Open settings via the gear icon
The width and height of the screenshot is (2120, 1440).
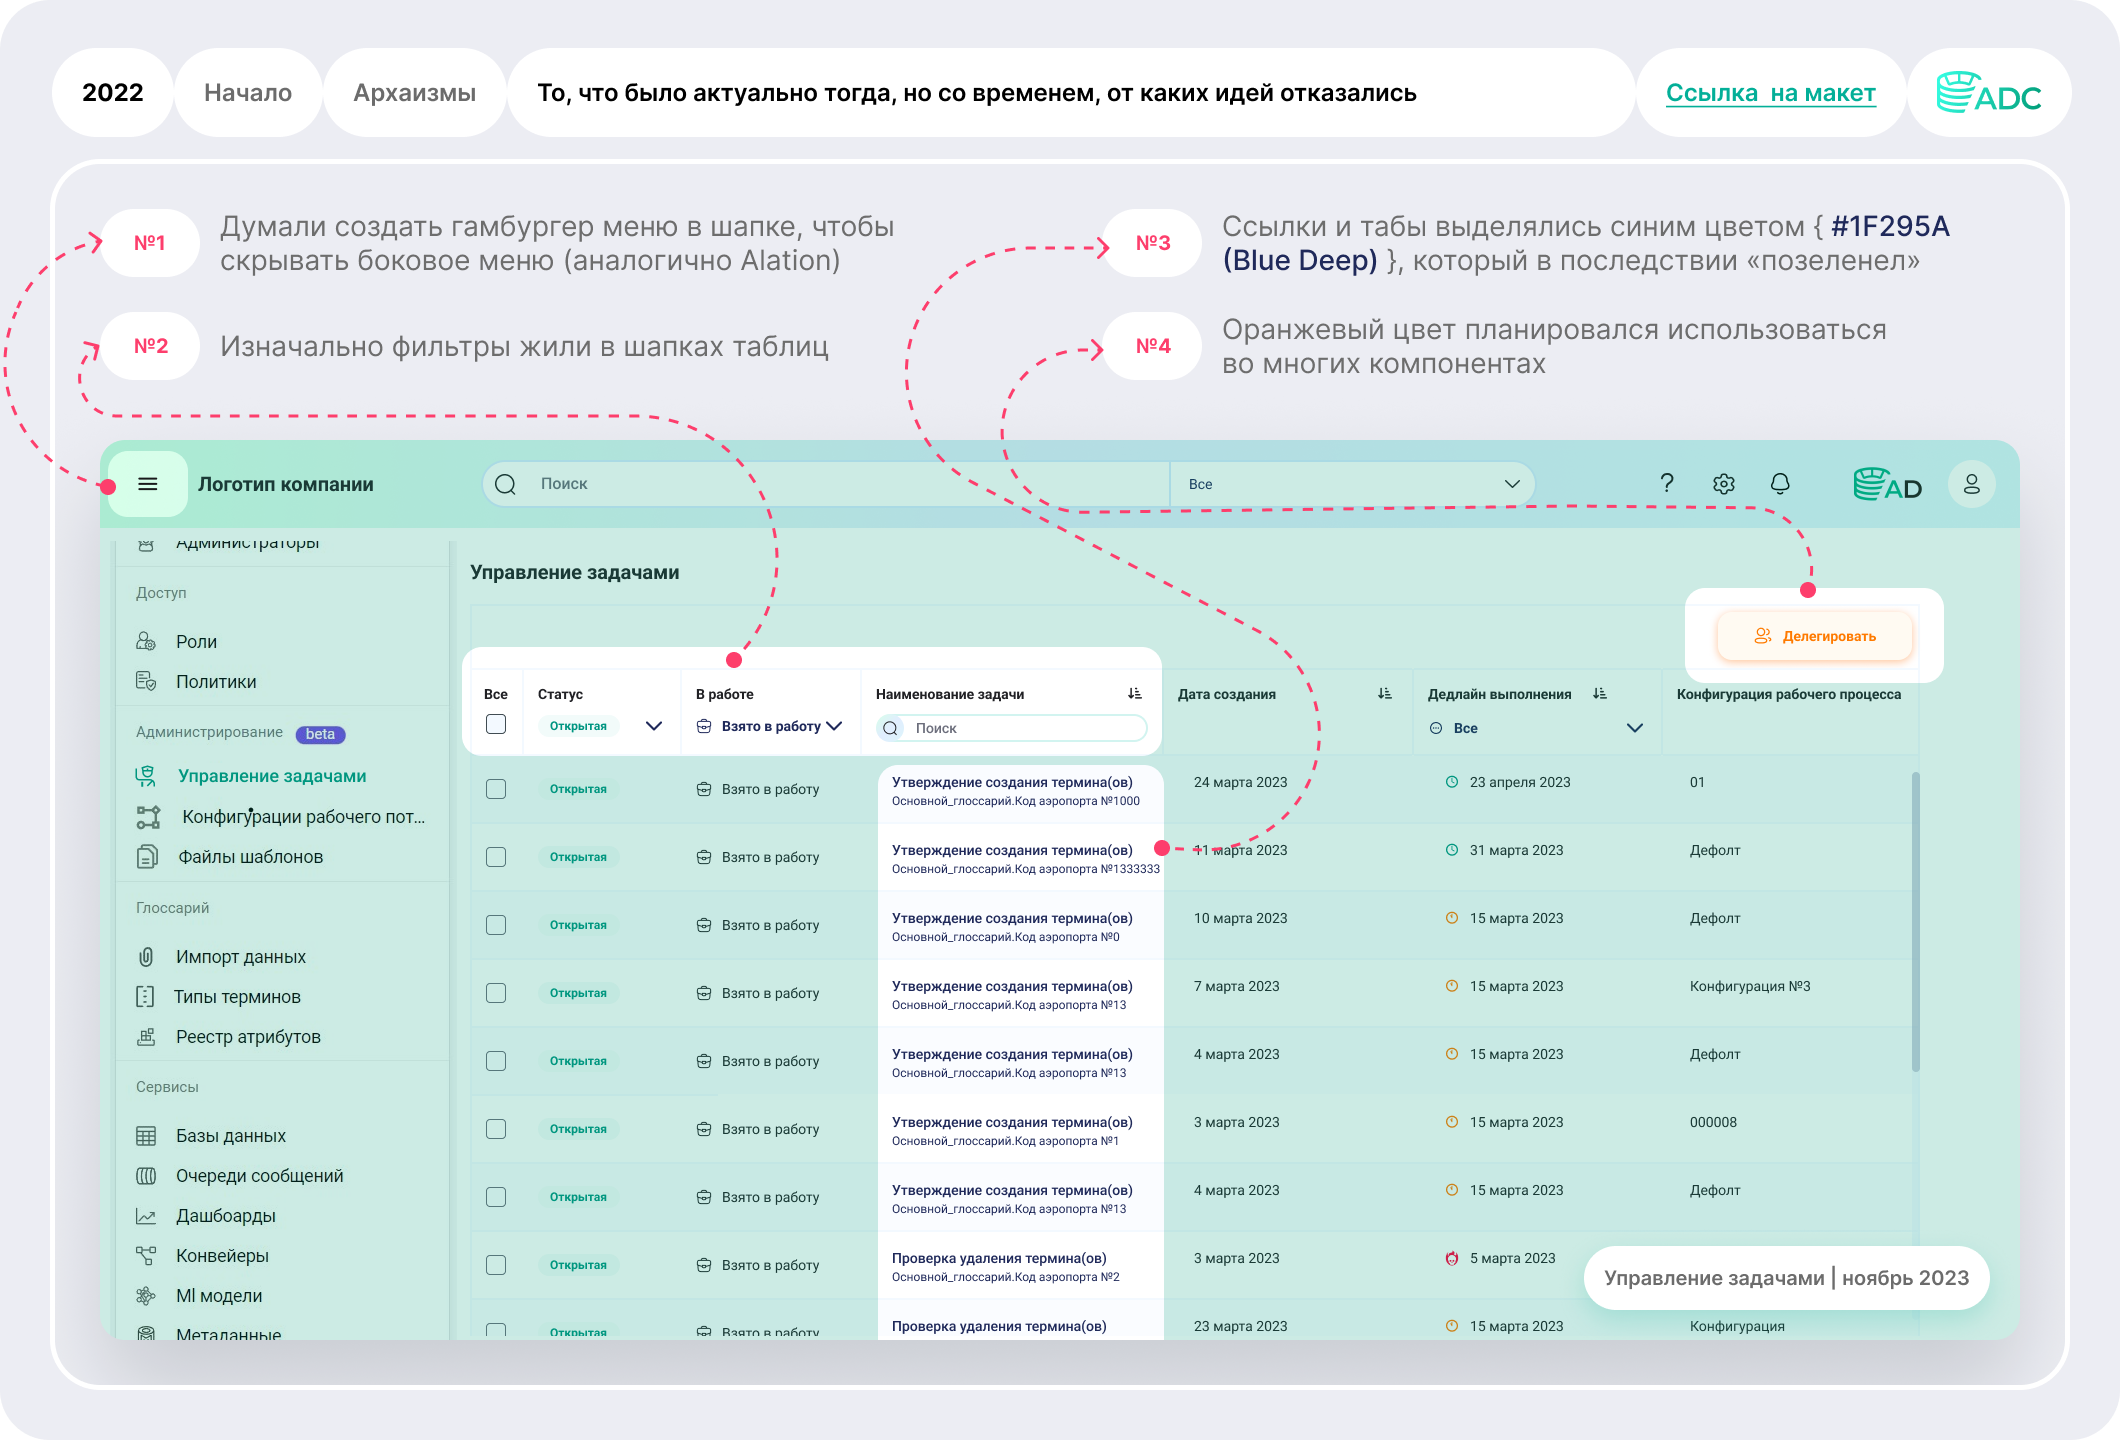[x=1724, y=484]
